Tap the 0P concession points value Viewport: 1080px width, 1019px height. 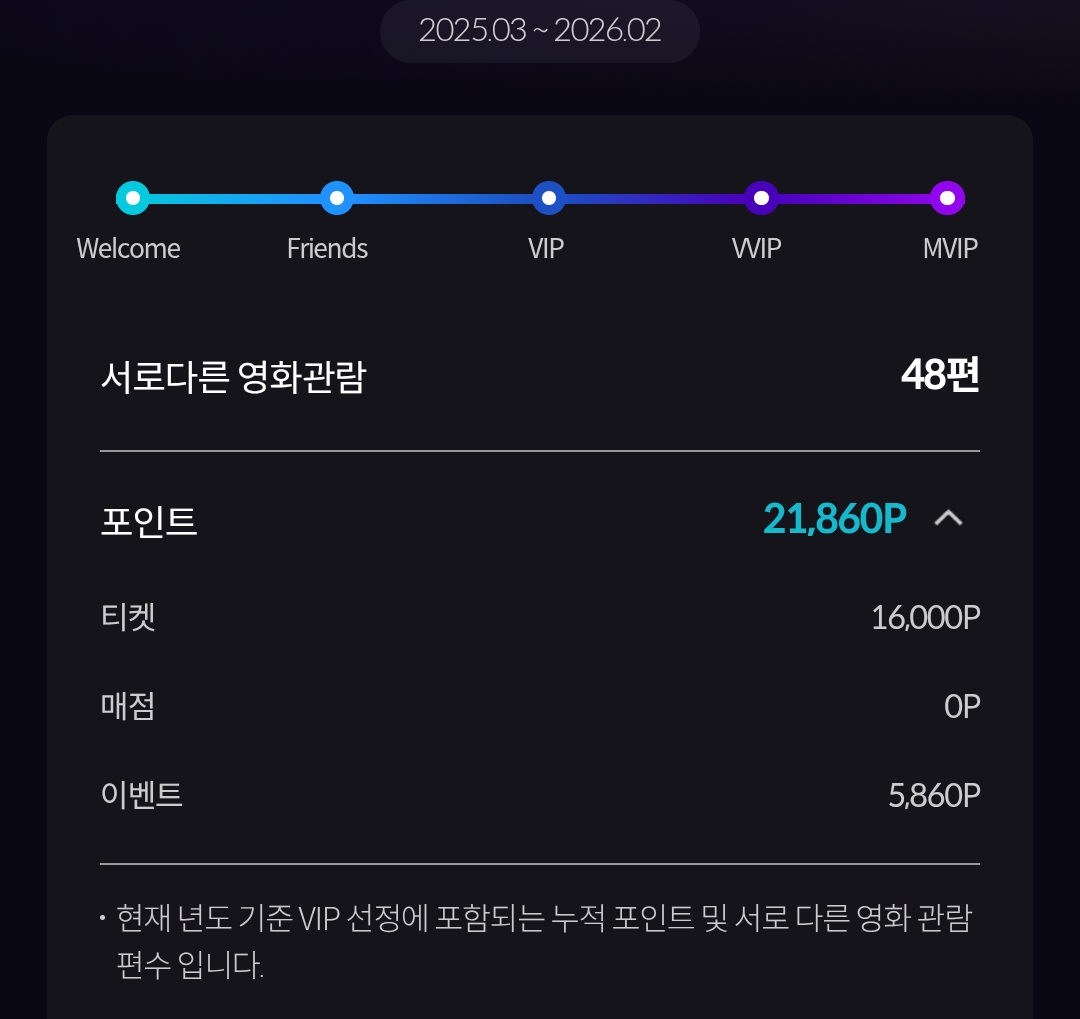(962, 707)
